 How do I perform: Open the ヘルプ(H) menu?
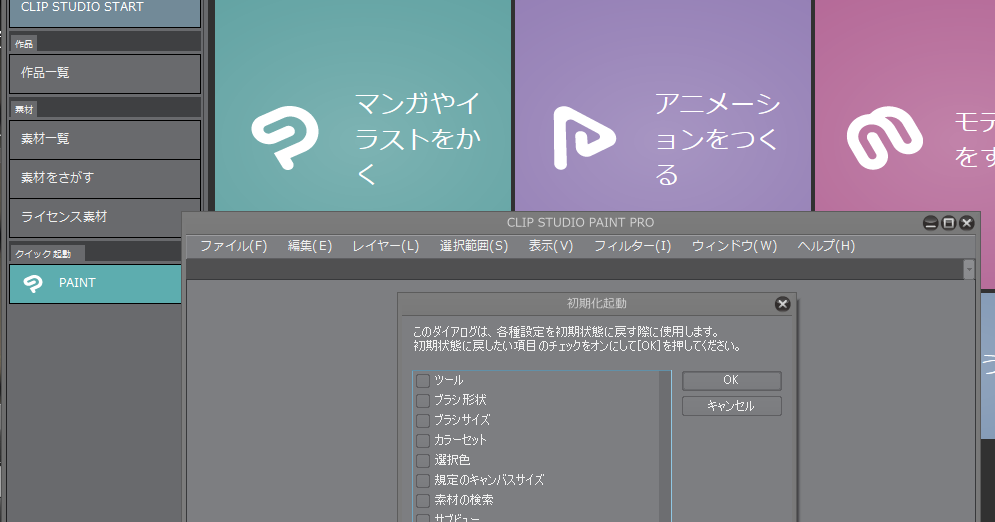click(x=826, y=246)
